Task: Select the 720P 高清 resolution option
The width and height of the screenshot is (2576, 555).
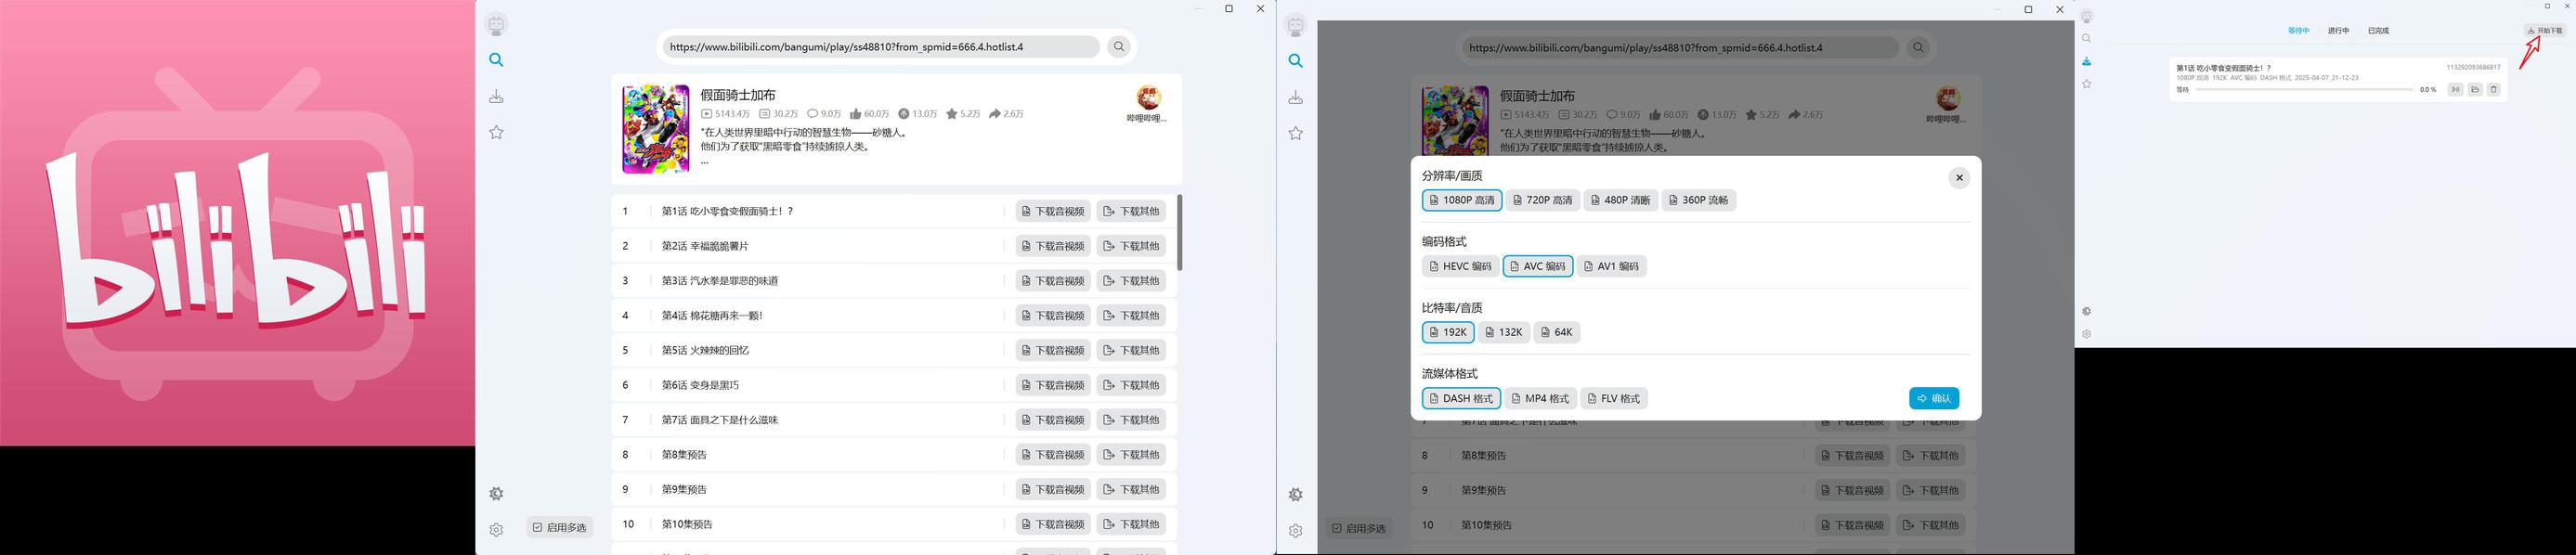Action: pos(1542,200)
